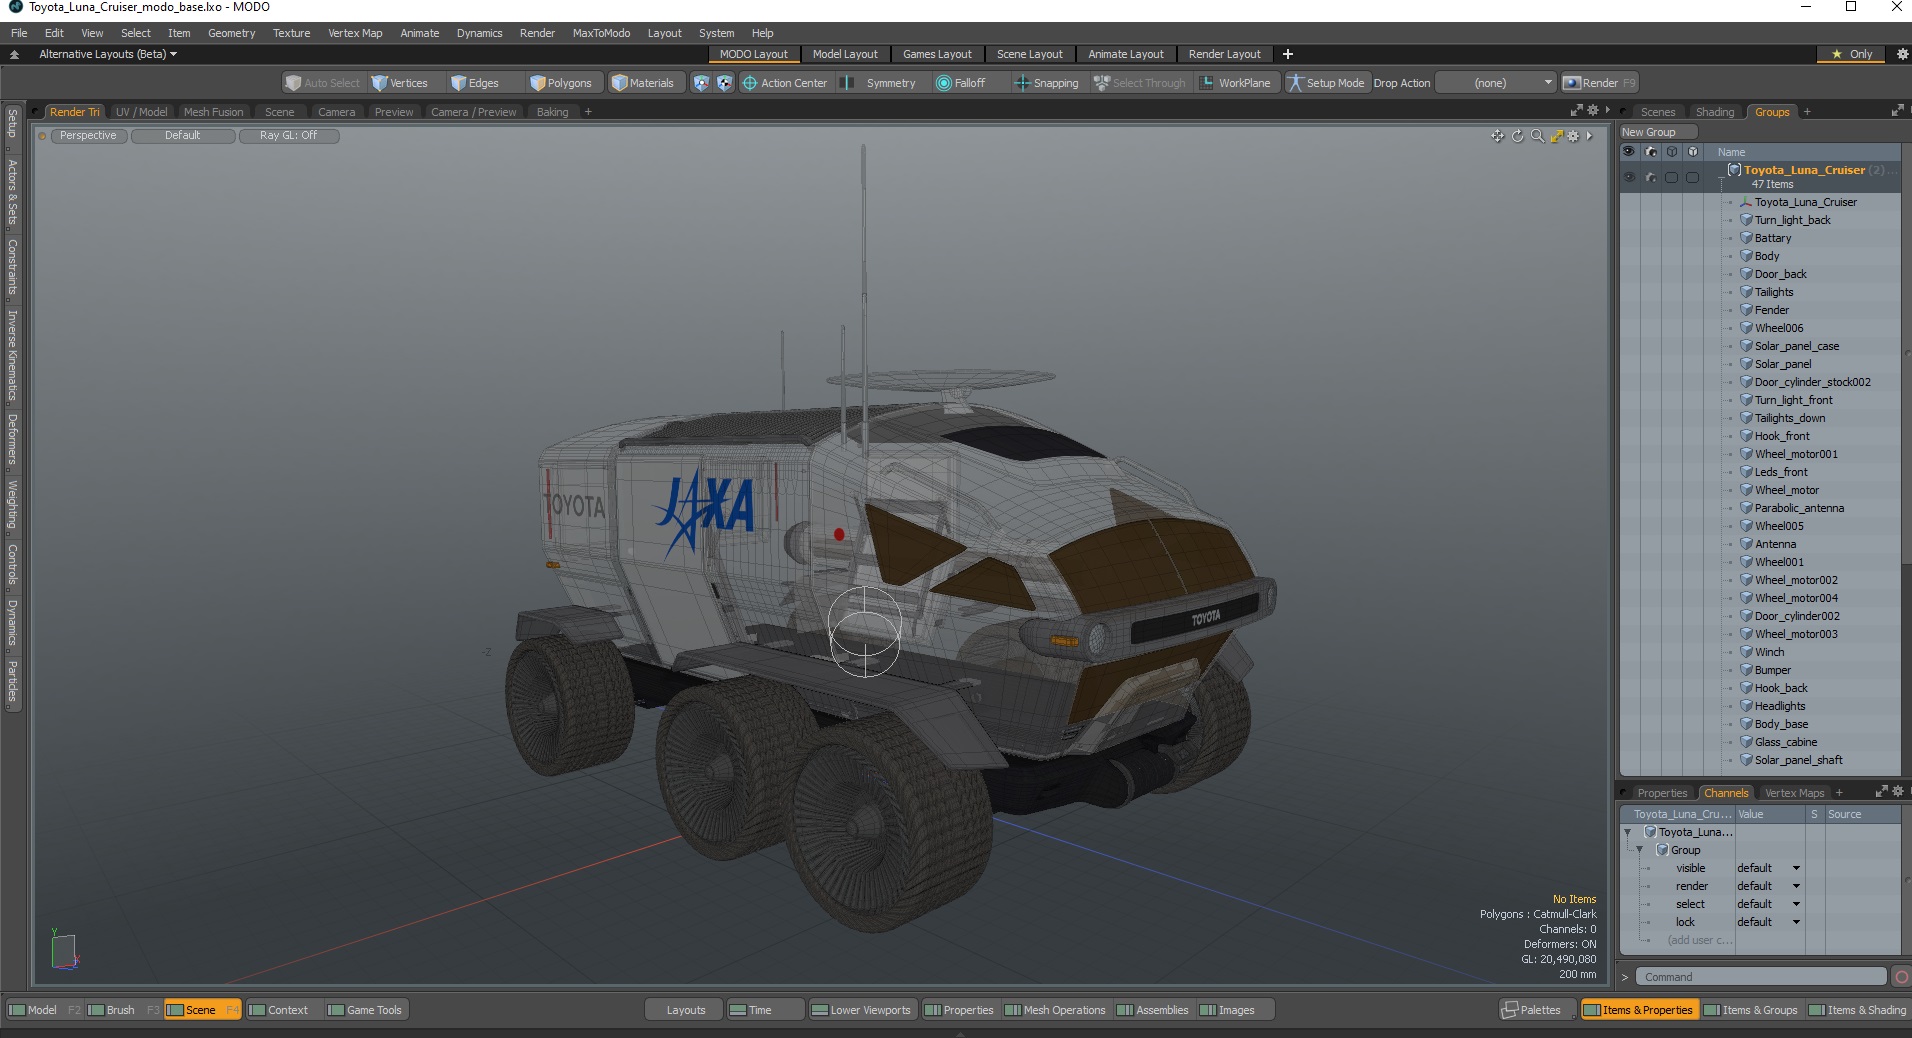
Task: Click the Game Tools button
Action: [x=365, y=1010]
